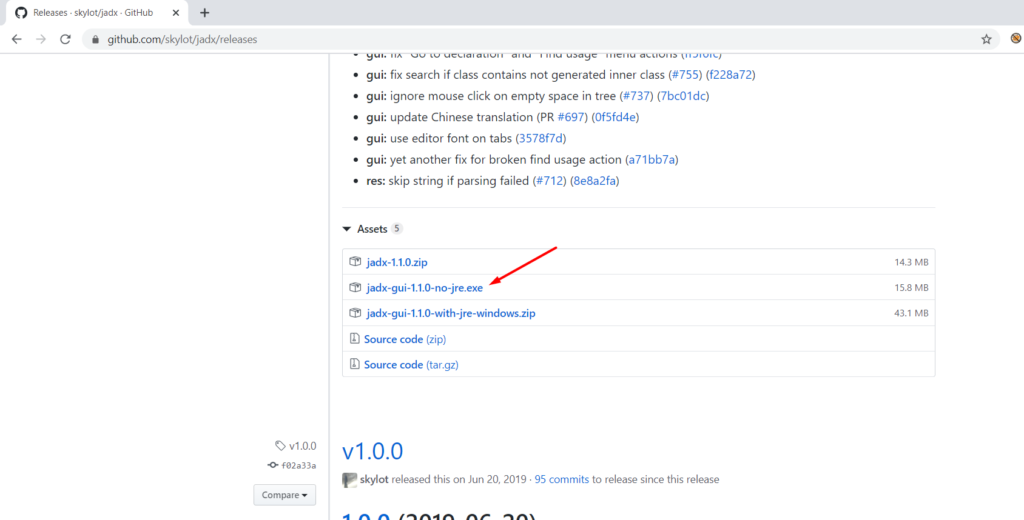The image size is (1024, 520).
Task: Open the v1.0.0 release heading link
Action: pyautogui.click(x=373, y=451)
